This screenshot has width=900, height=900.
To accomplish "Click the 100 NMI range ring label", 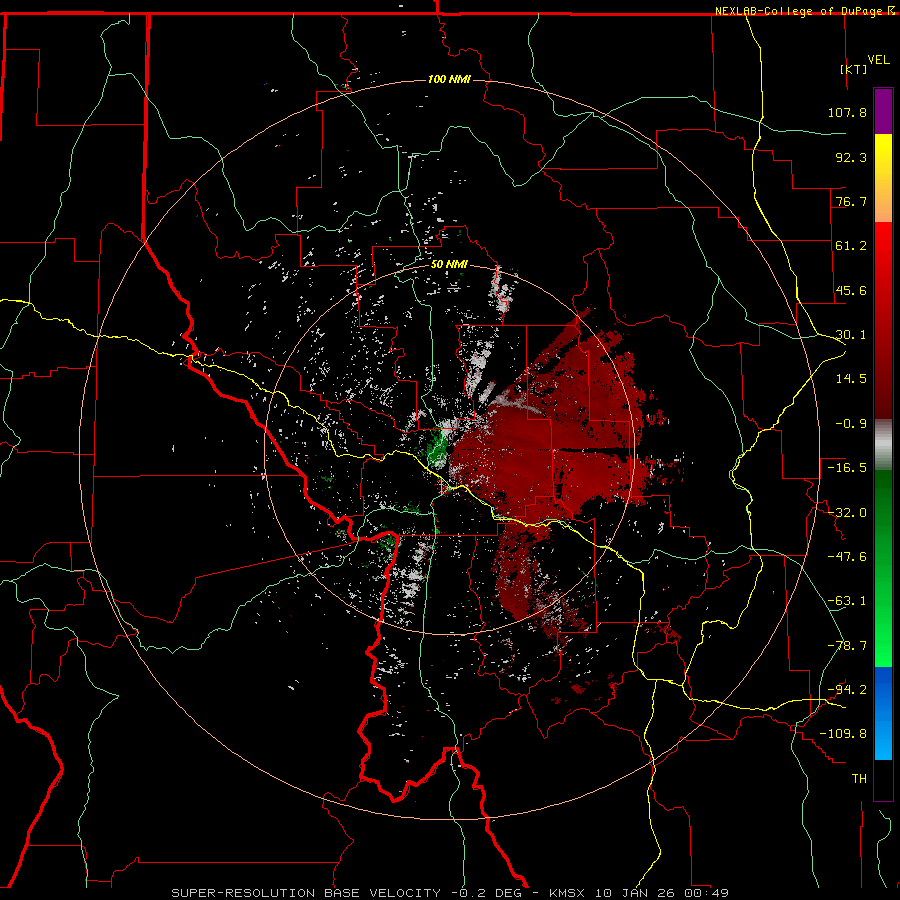I will click(x=449, y=79).
